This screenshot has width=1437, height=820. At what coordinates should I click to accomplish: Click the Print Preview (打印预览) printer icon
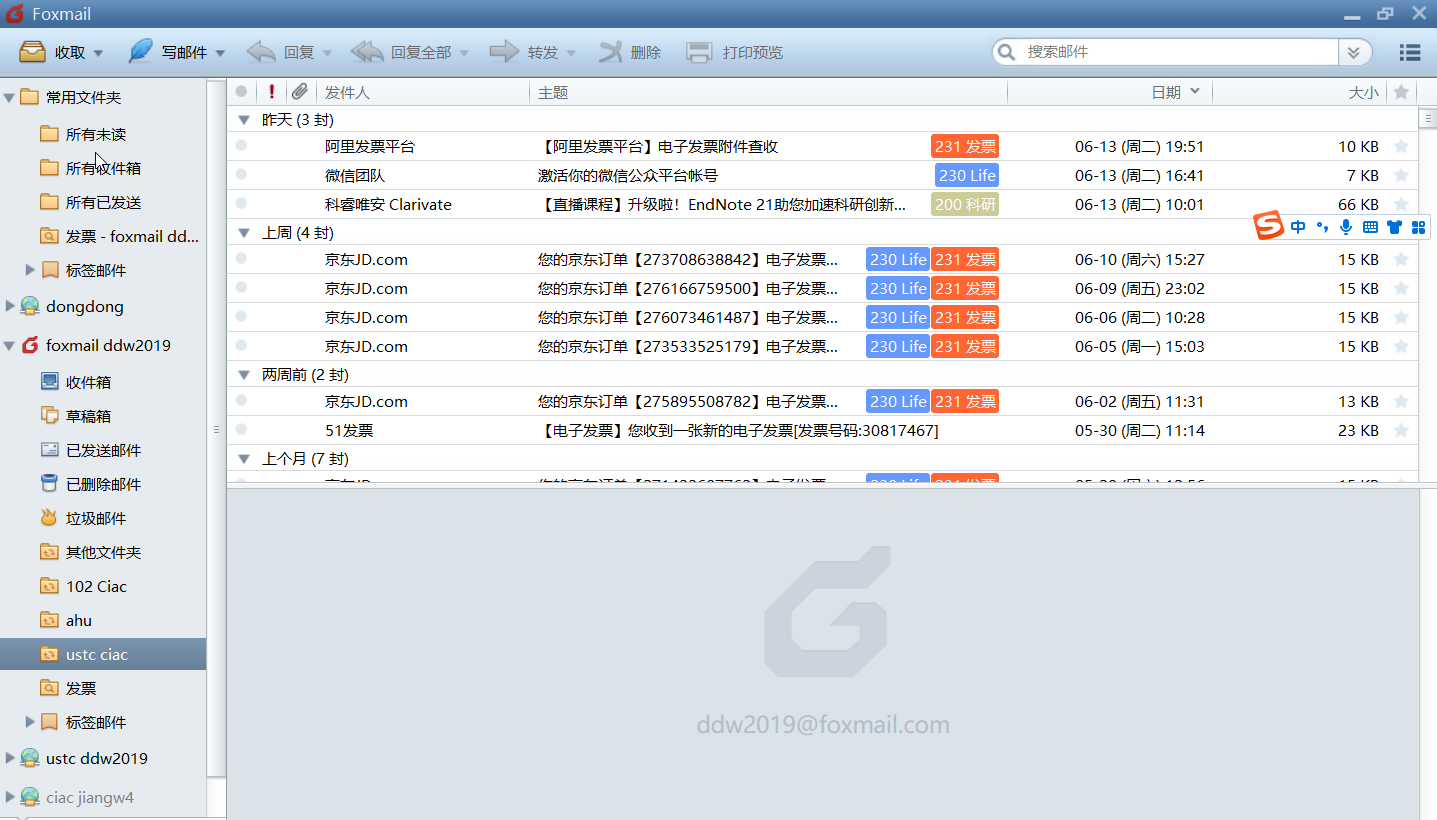(699, 52)
